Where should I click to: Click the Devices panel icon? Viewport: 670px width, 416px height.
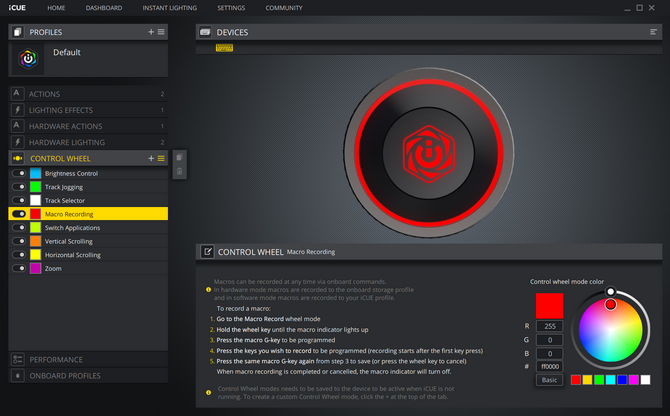pyautogui.click(x=205, y=32)
